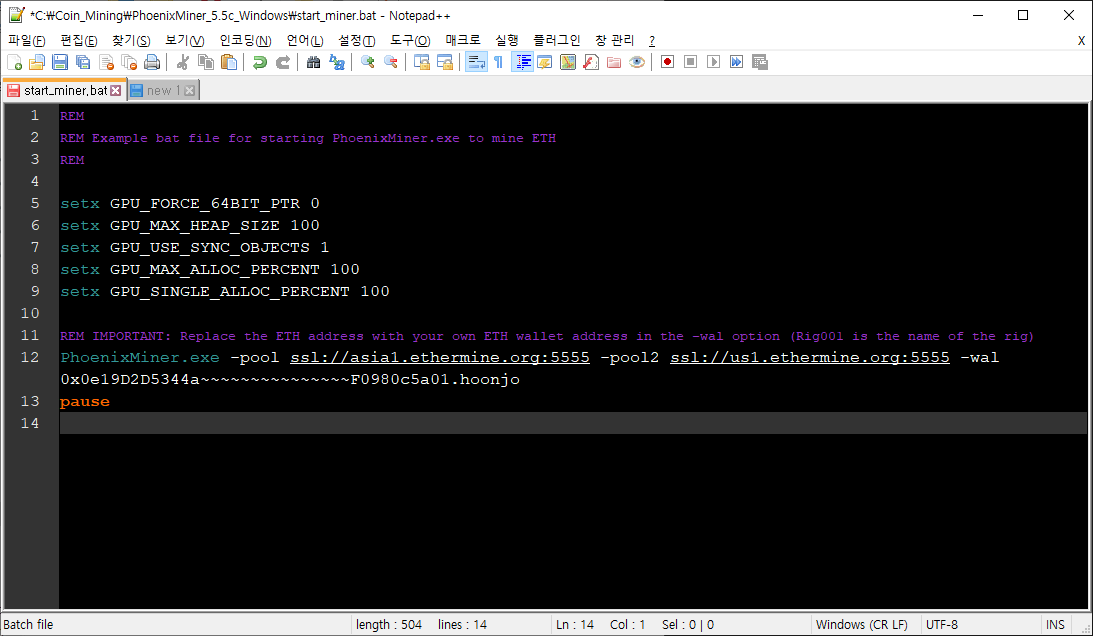Screen dimensions: 1093x636
Task: Open the 실행 menu
Action: (507, 40)
